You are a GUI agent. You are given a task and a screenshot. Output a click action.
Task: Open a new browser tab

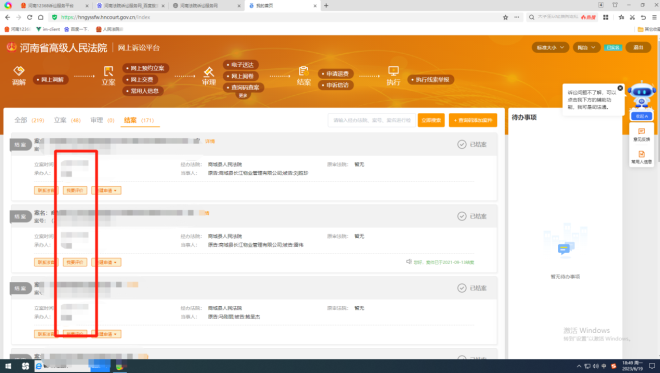pyautogui.click(x=326, y=5)
